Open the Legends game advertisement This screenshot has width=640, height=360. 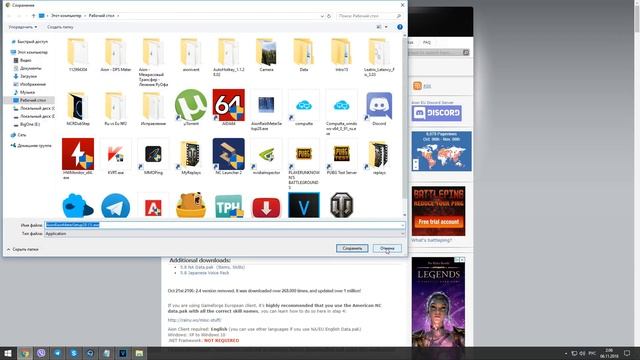pos(438,302)
